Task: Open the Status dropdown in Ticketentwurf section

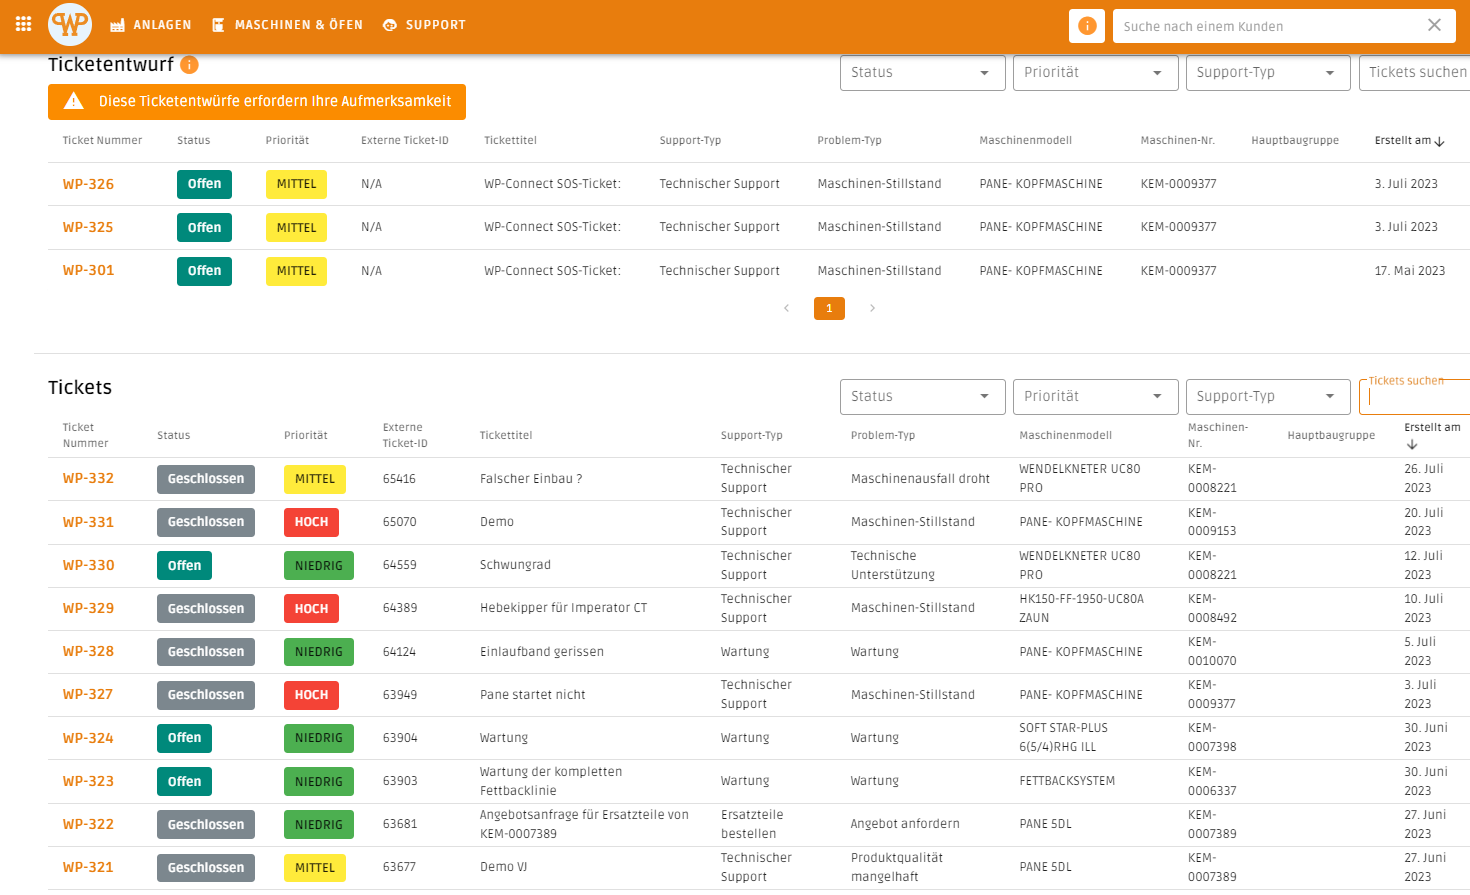Action: 922,73
